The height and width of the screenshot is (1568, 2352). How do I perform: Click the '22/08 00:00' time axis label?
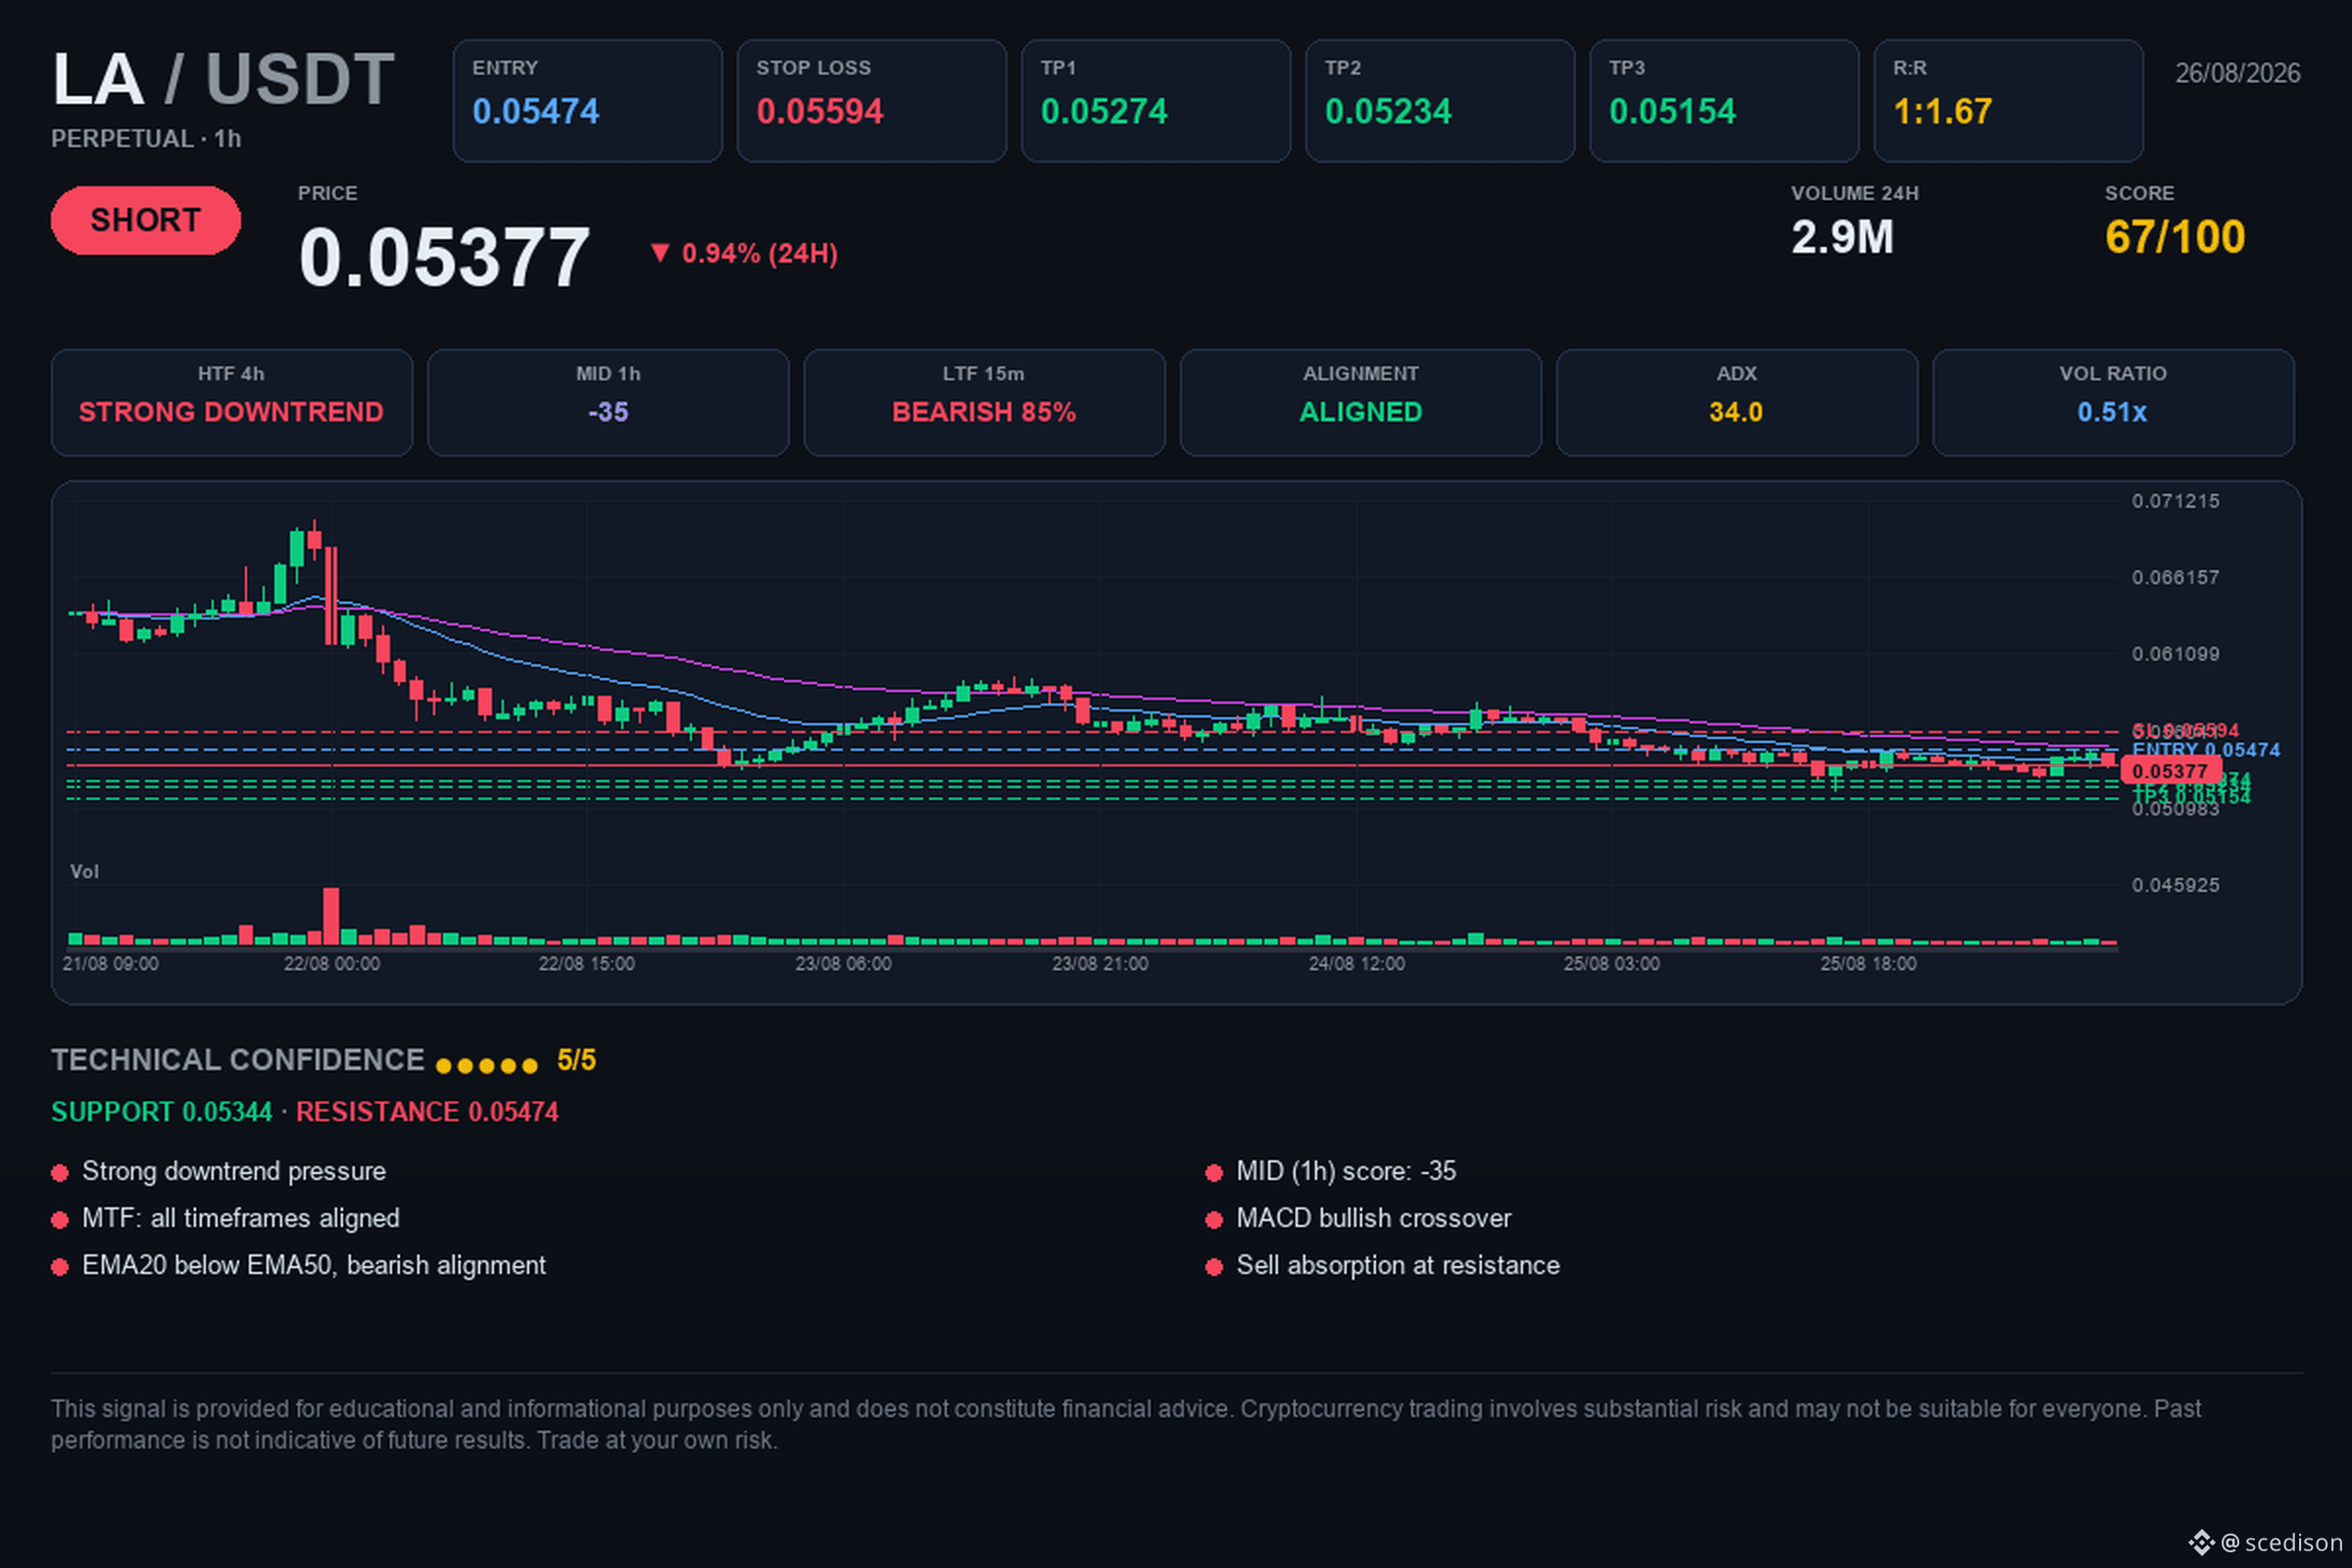pos(331,964)
